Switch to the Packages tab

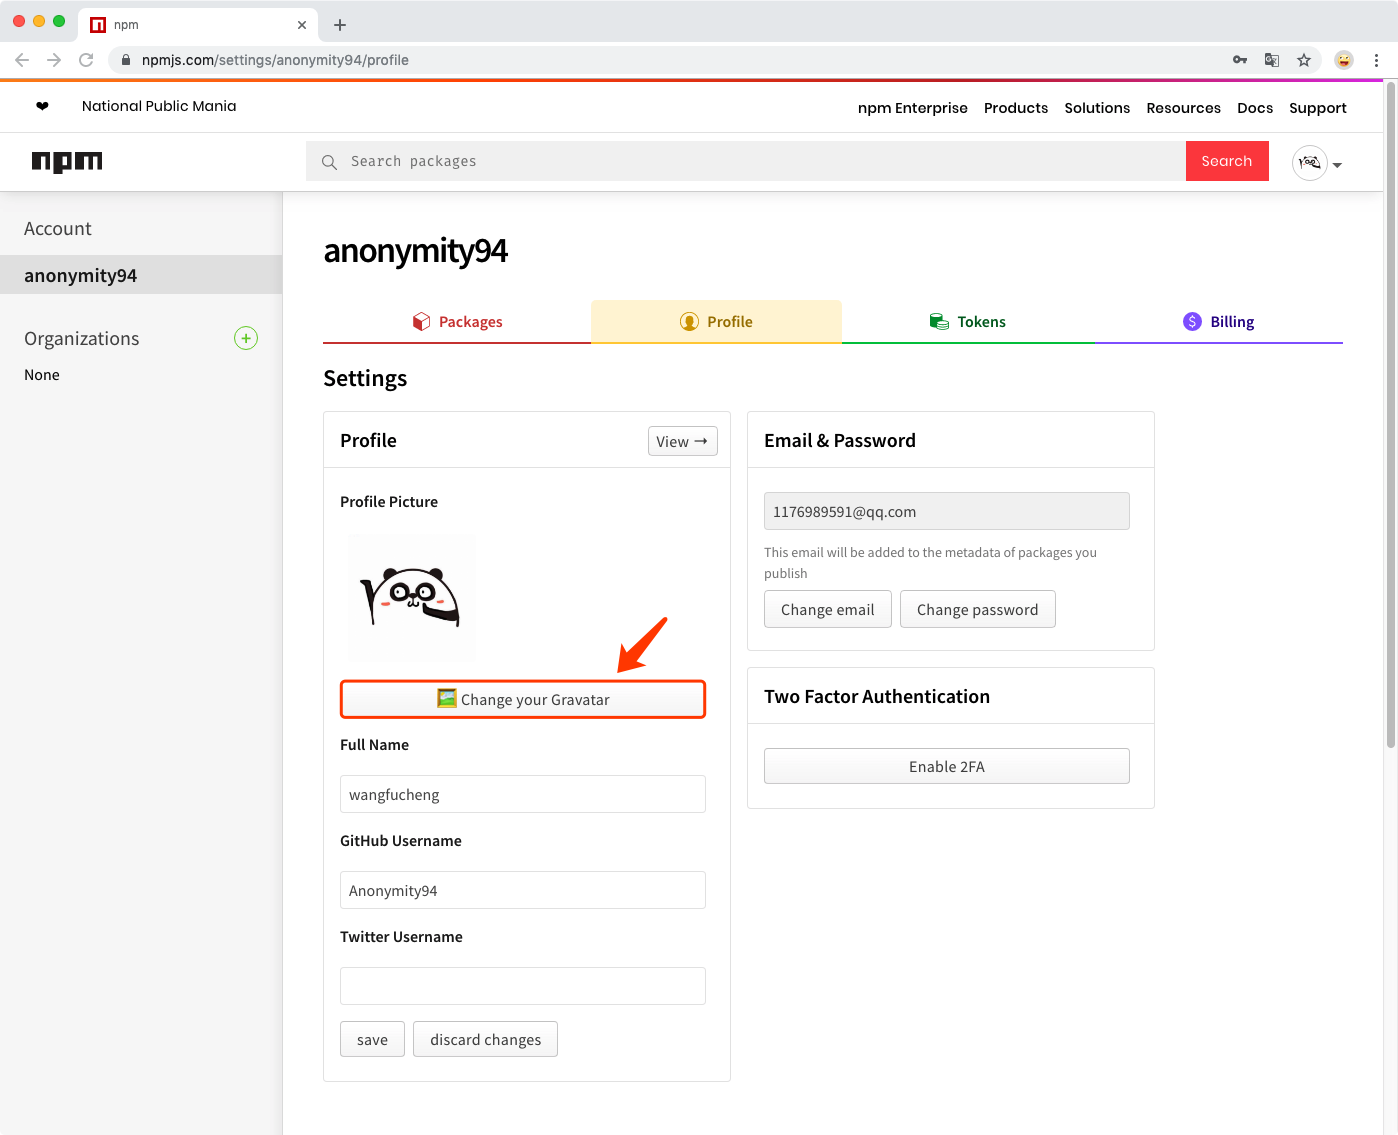click(x=457, y=321)
